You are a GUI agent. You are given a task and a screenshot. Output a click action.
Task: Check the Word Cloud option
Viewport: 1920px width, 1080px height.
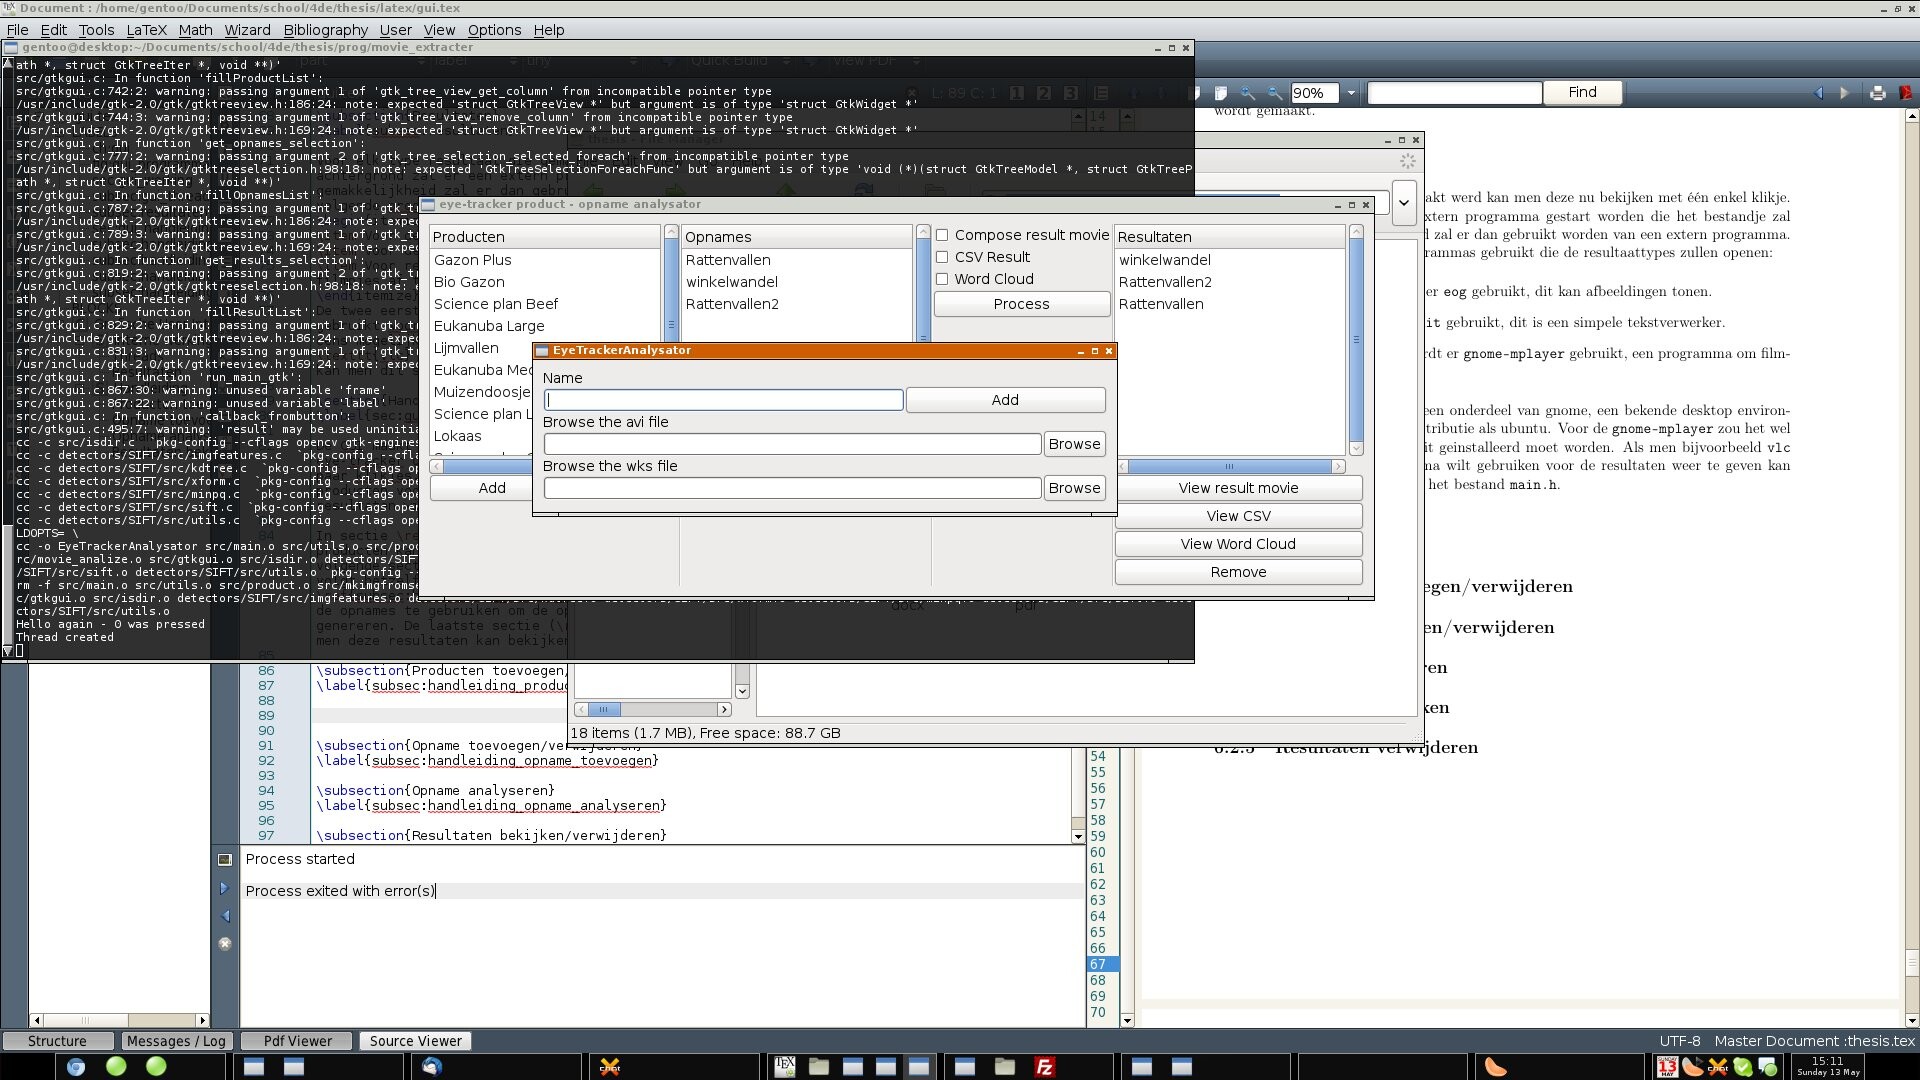942,279
